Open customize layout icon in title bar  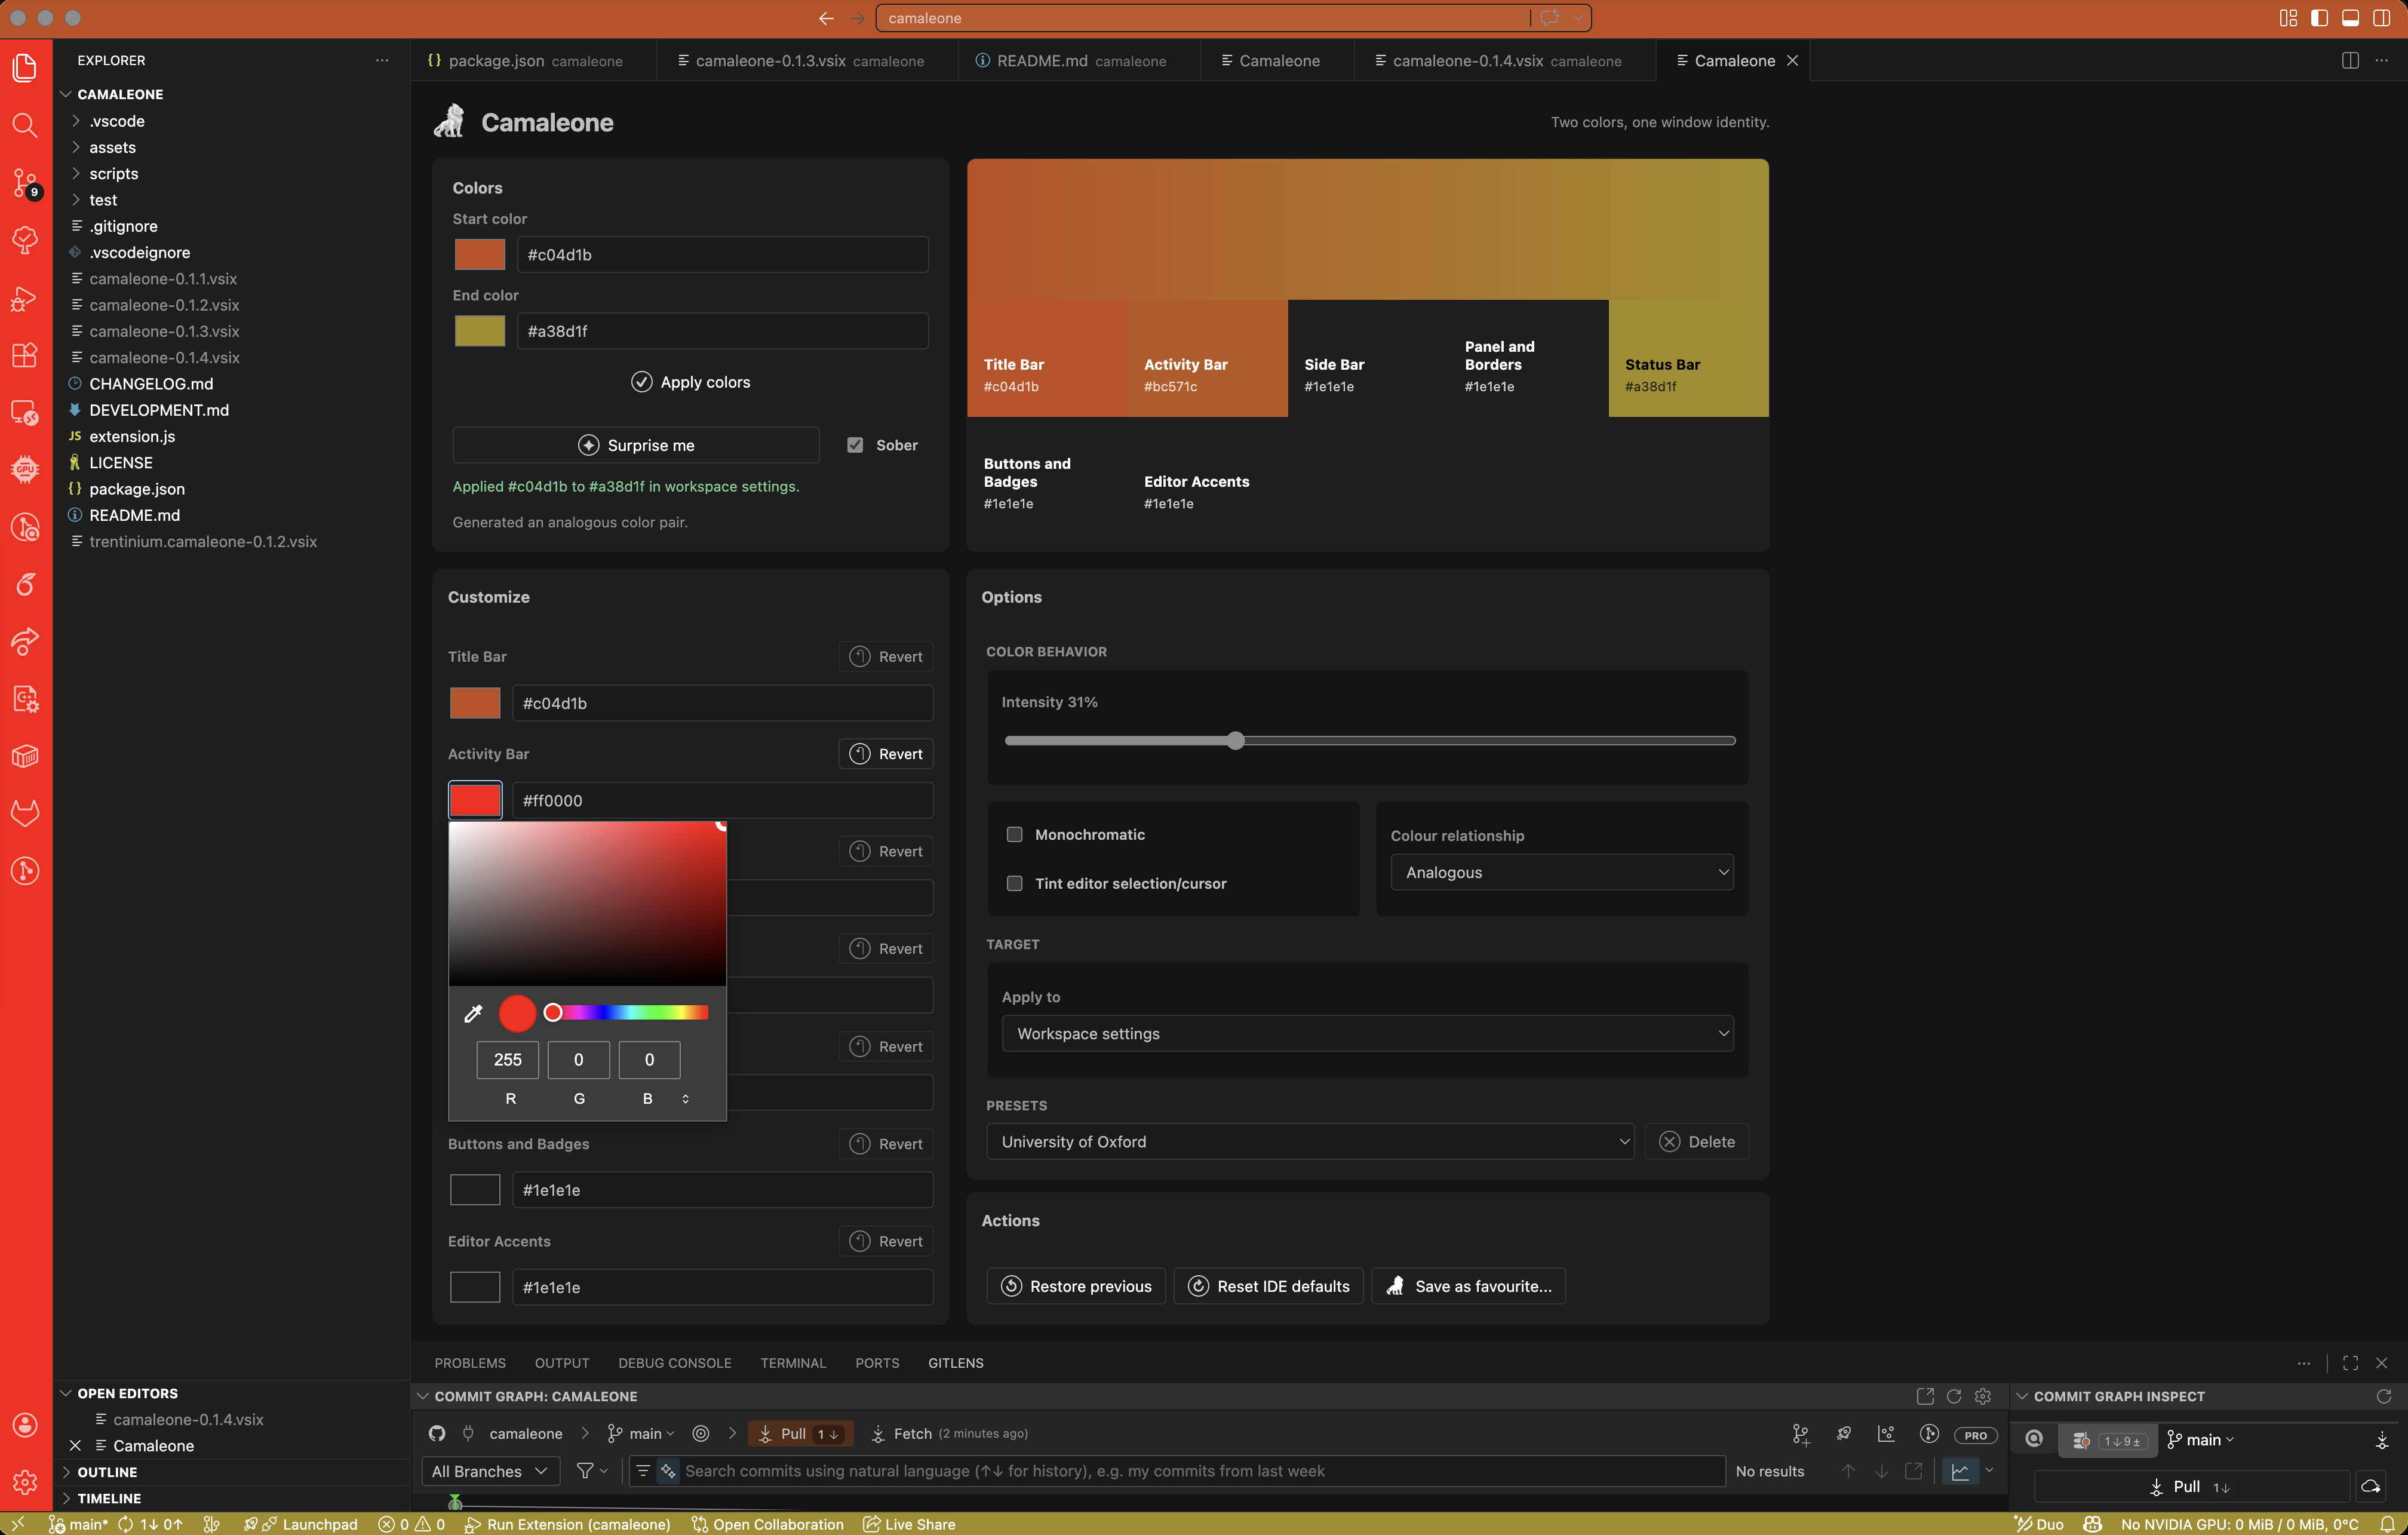2288,18
